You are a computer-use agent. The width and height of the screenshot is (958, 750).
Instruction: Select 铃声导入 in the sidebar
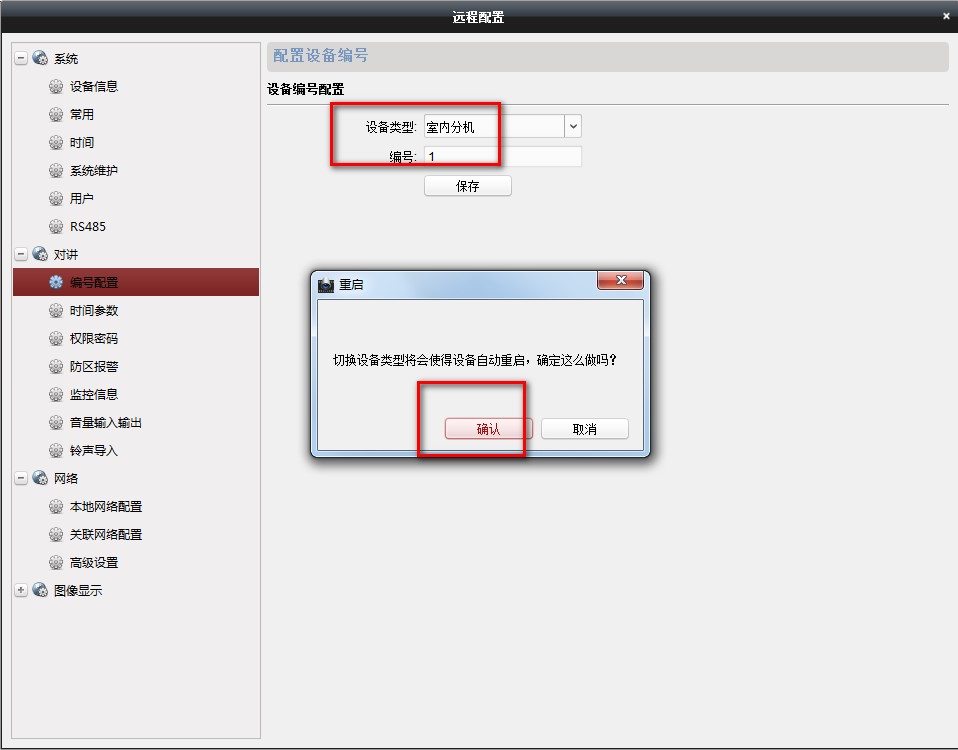pyautogui.click(x=94, y=451)
